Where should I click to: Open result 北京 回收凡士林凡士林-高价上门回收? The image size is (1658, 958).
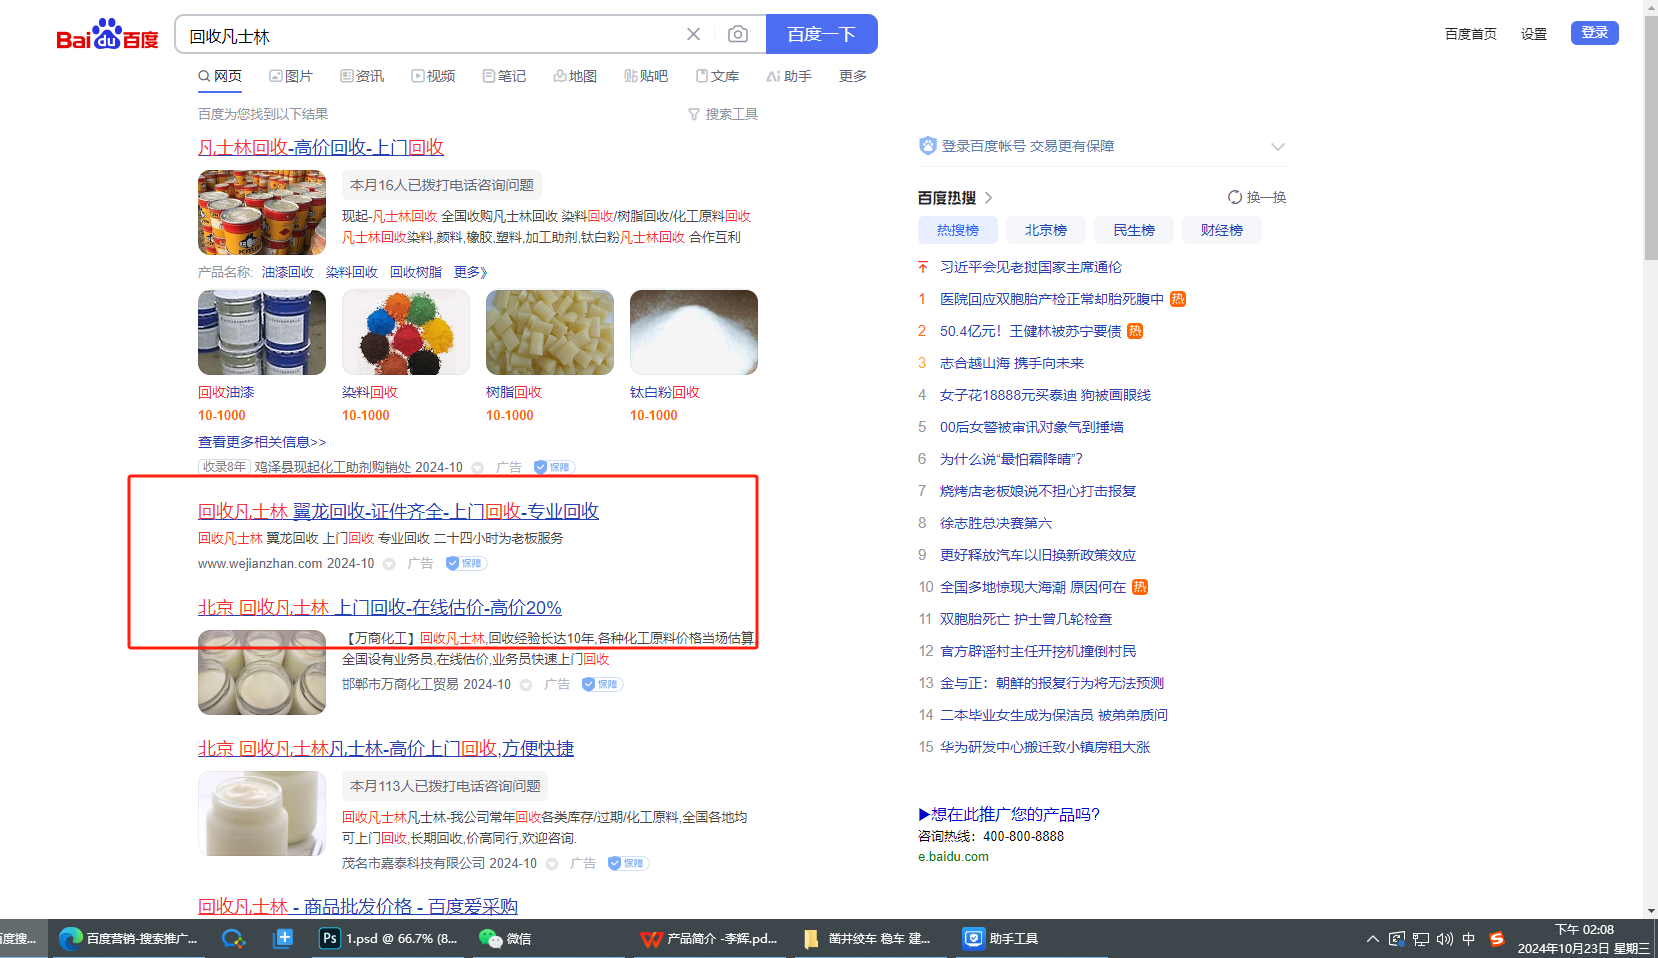(x=386, y=748)
